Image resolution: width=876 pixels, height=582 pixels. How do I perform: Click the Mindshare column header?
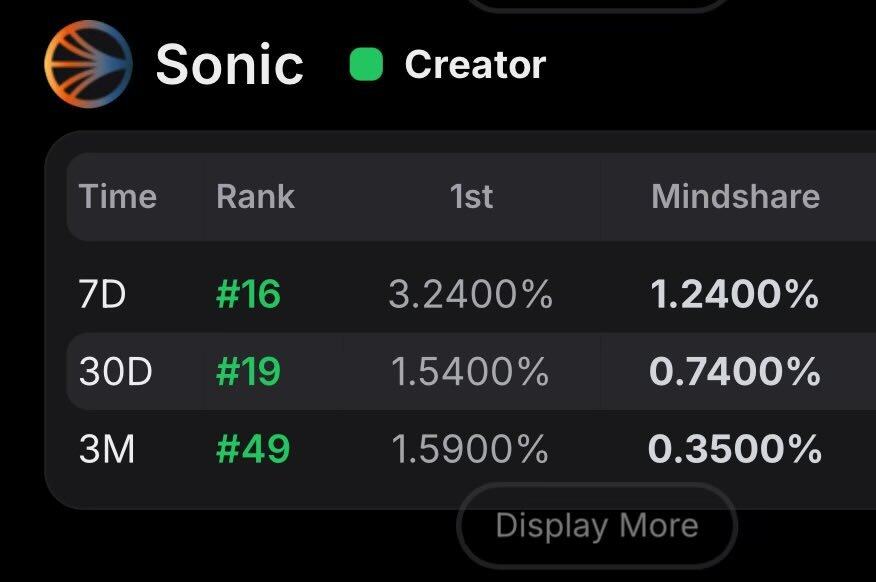[735, 196]
